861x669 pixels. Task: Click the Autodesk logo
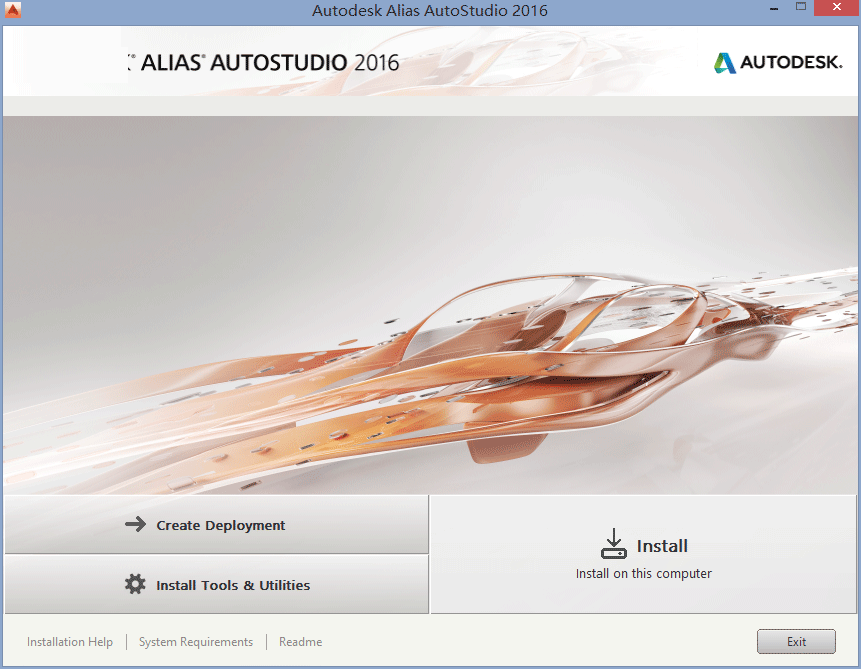tap(778, 63)
